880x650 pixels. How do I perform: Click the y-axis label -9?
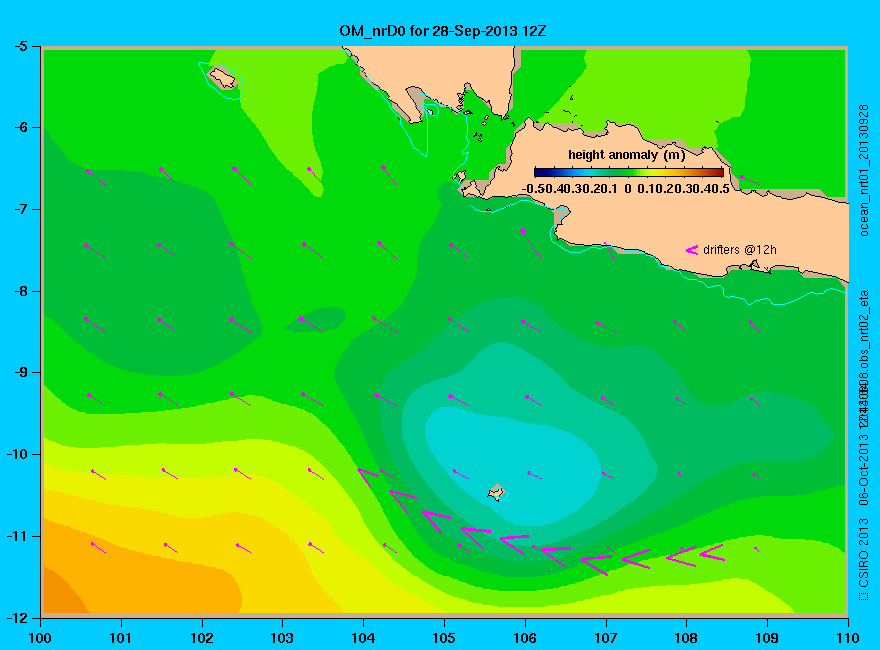click(20, 372)
